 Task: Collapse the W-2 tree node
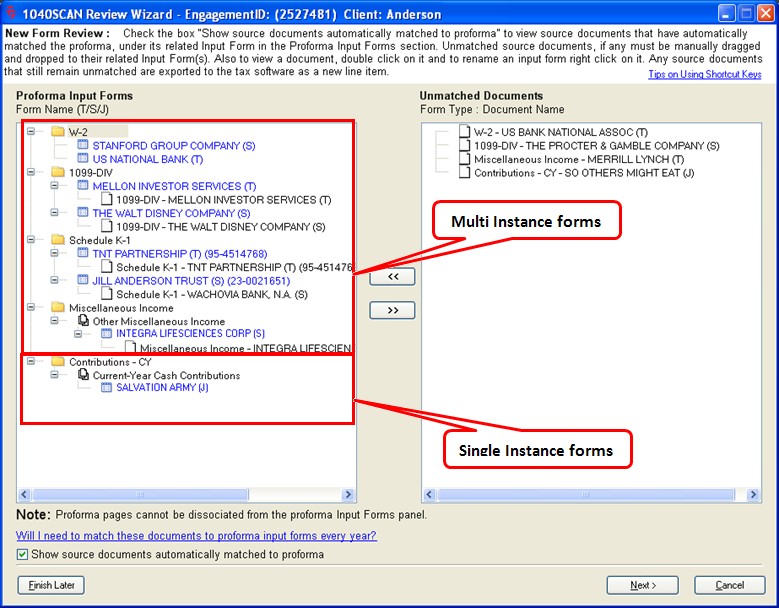[31, 132]
